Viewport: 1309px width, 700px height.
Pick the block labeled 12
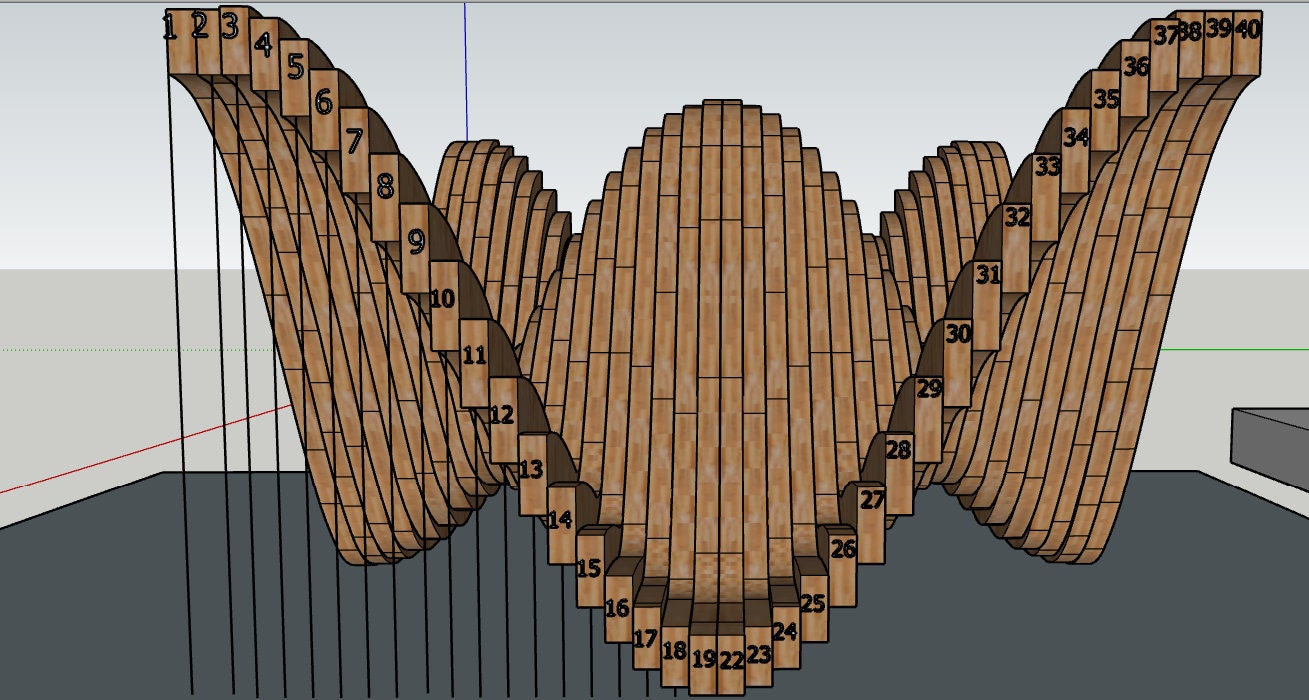[x=503, y=419]
